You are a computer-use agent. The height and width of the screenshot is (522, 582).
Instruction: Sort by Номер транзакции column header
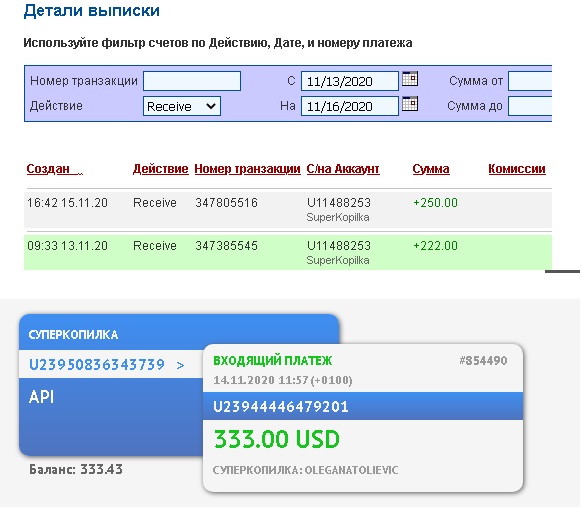[247, 169]
